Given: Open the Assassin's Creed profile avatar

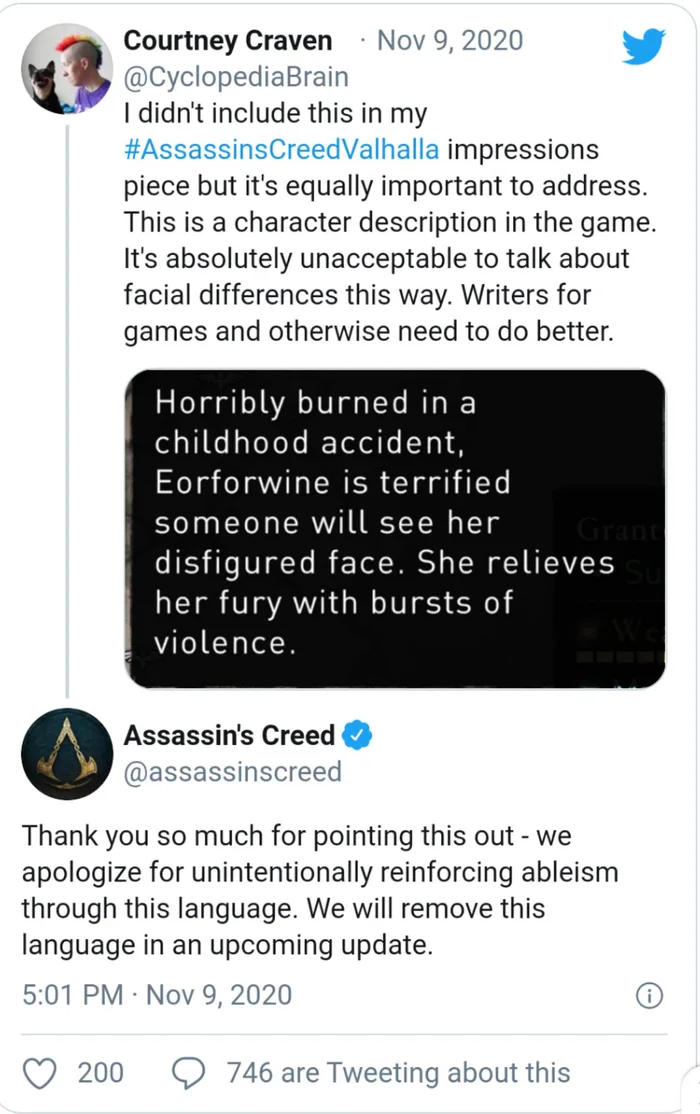Looking at the screenshot, I should [67, 754].
